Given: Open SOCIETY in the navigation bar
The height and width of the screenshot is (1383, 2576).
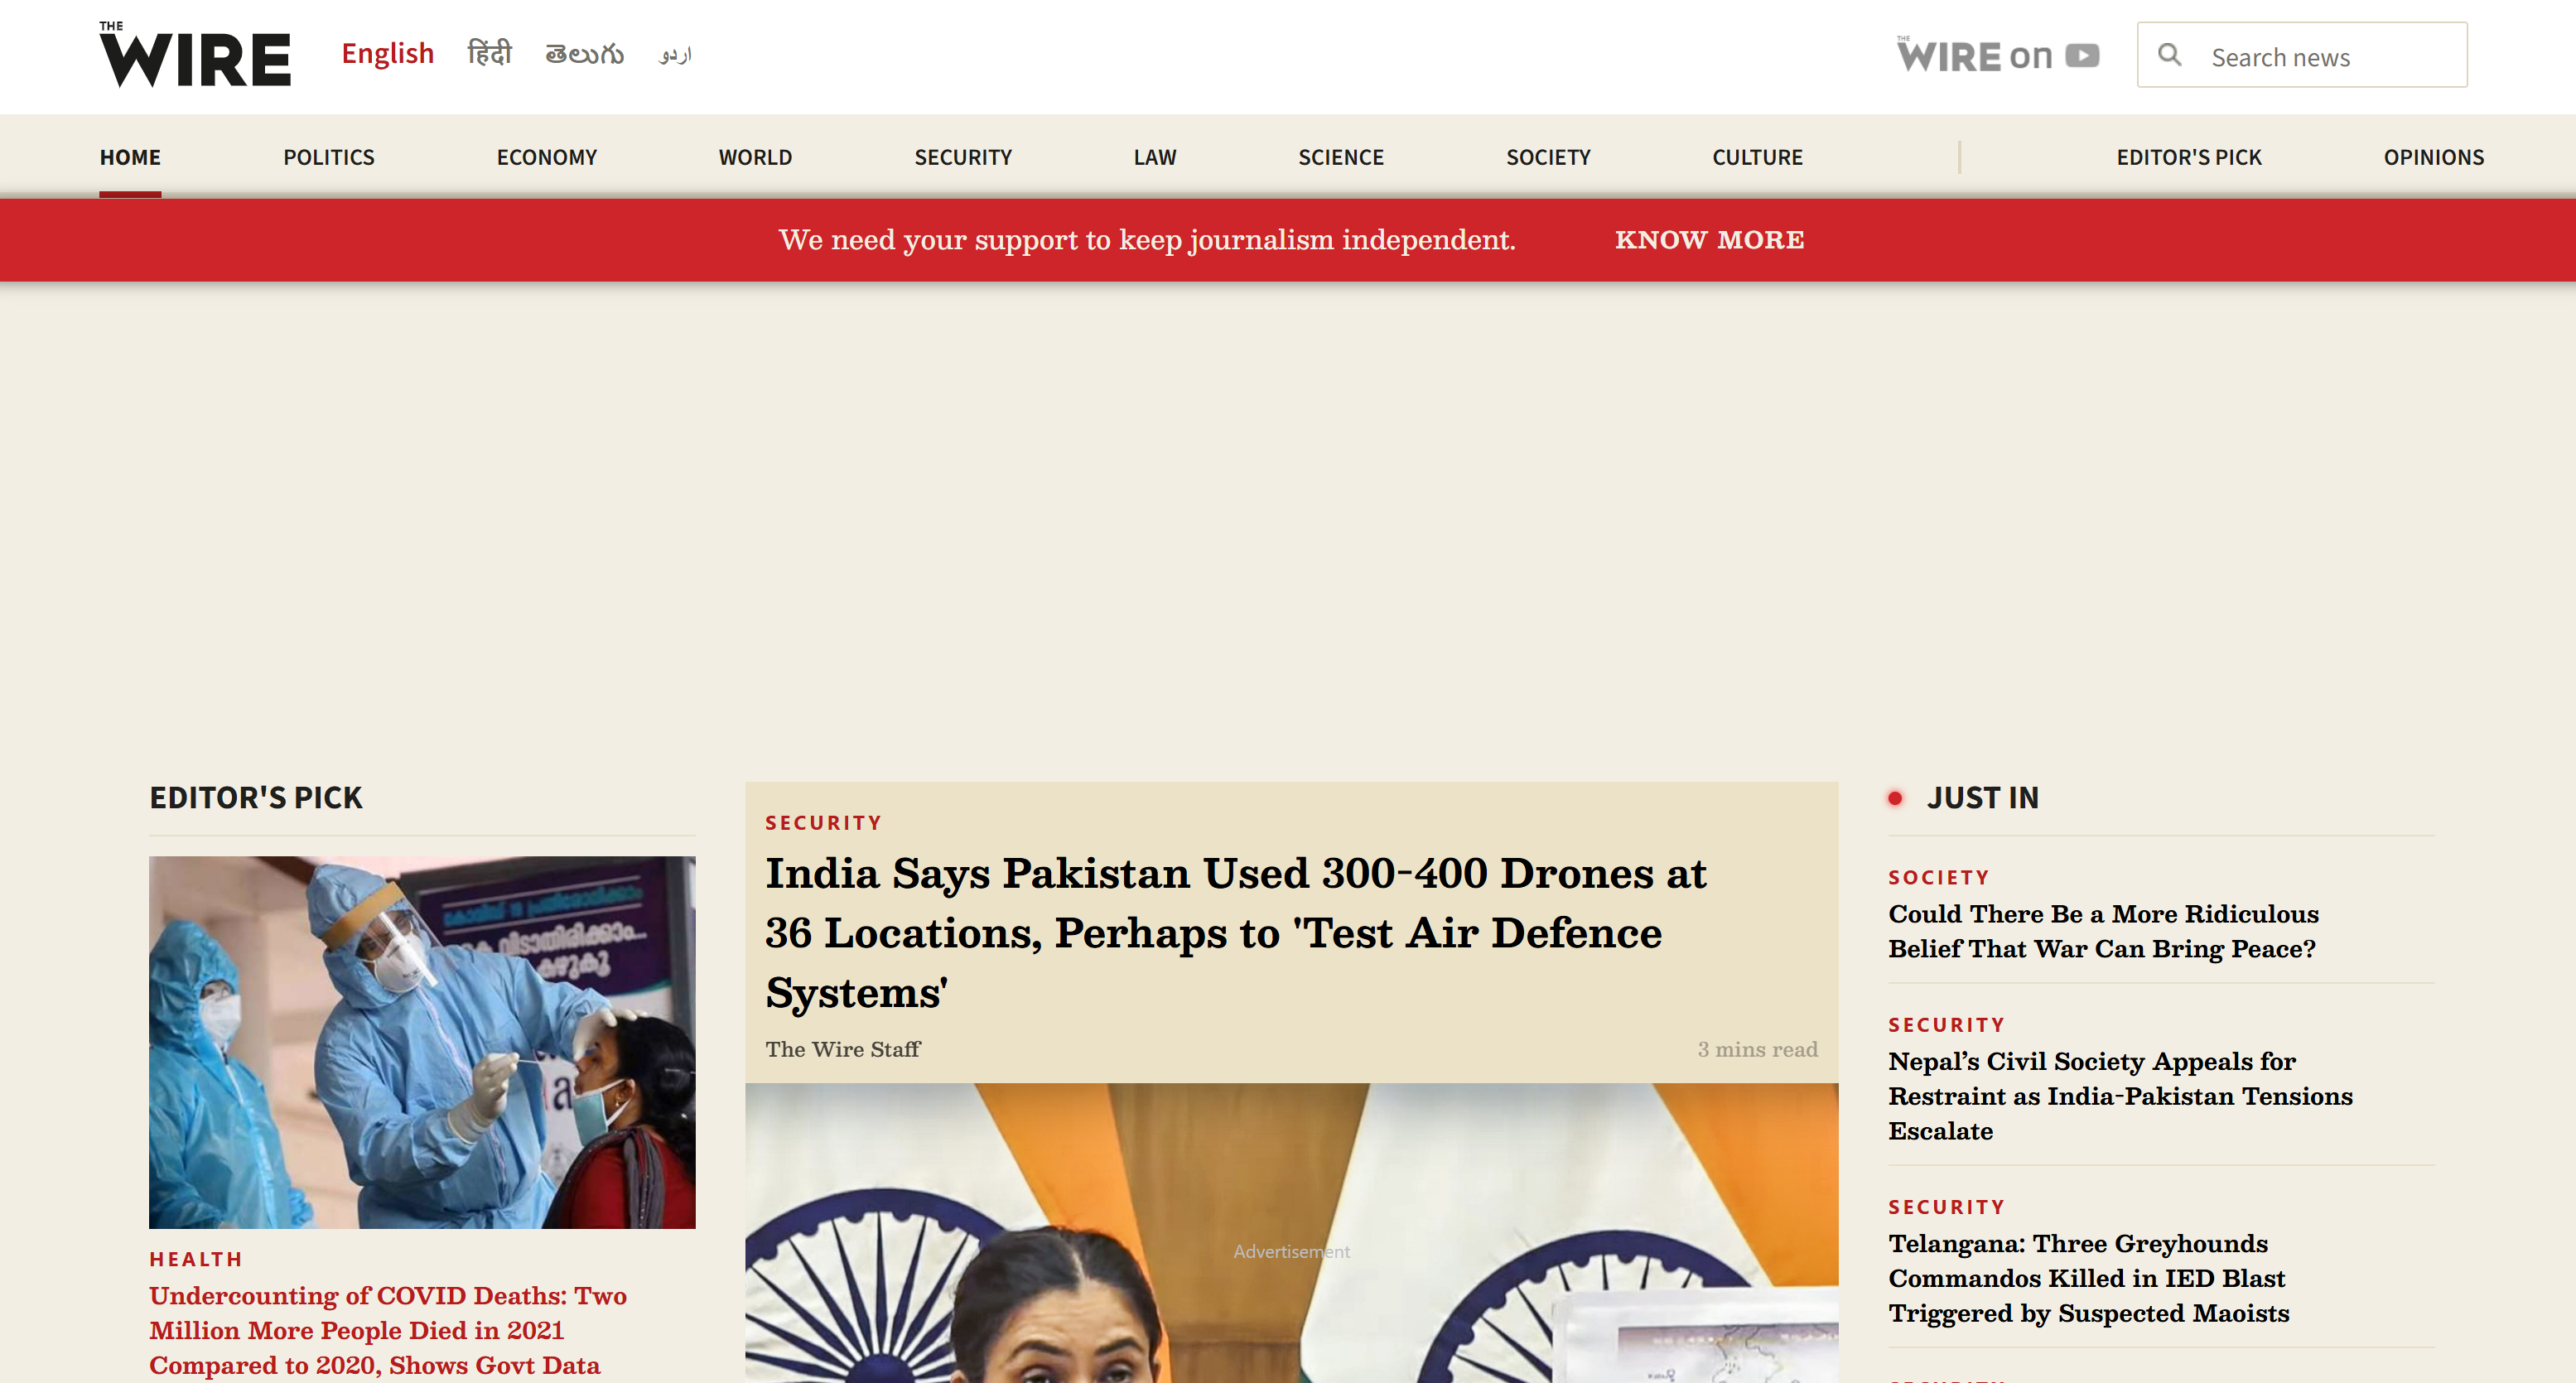Looking at the screenshot, I should click(1548, 157).
